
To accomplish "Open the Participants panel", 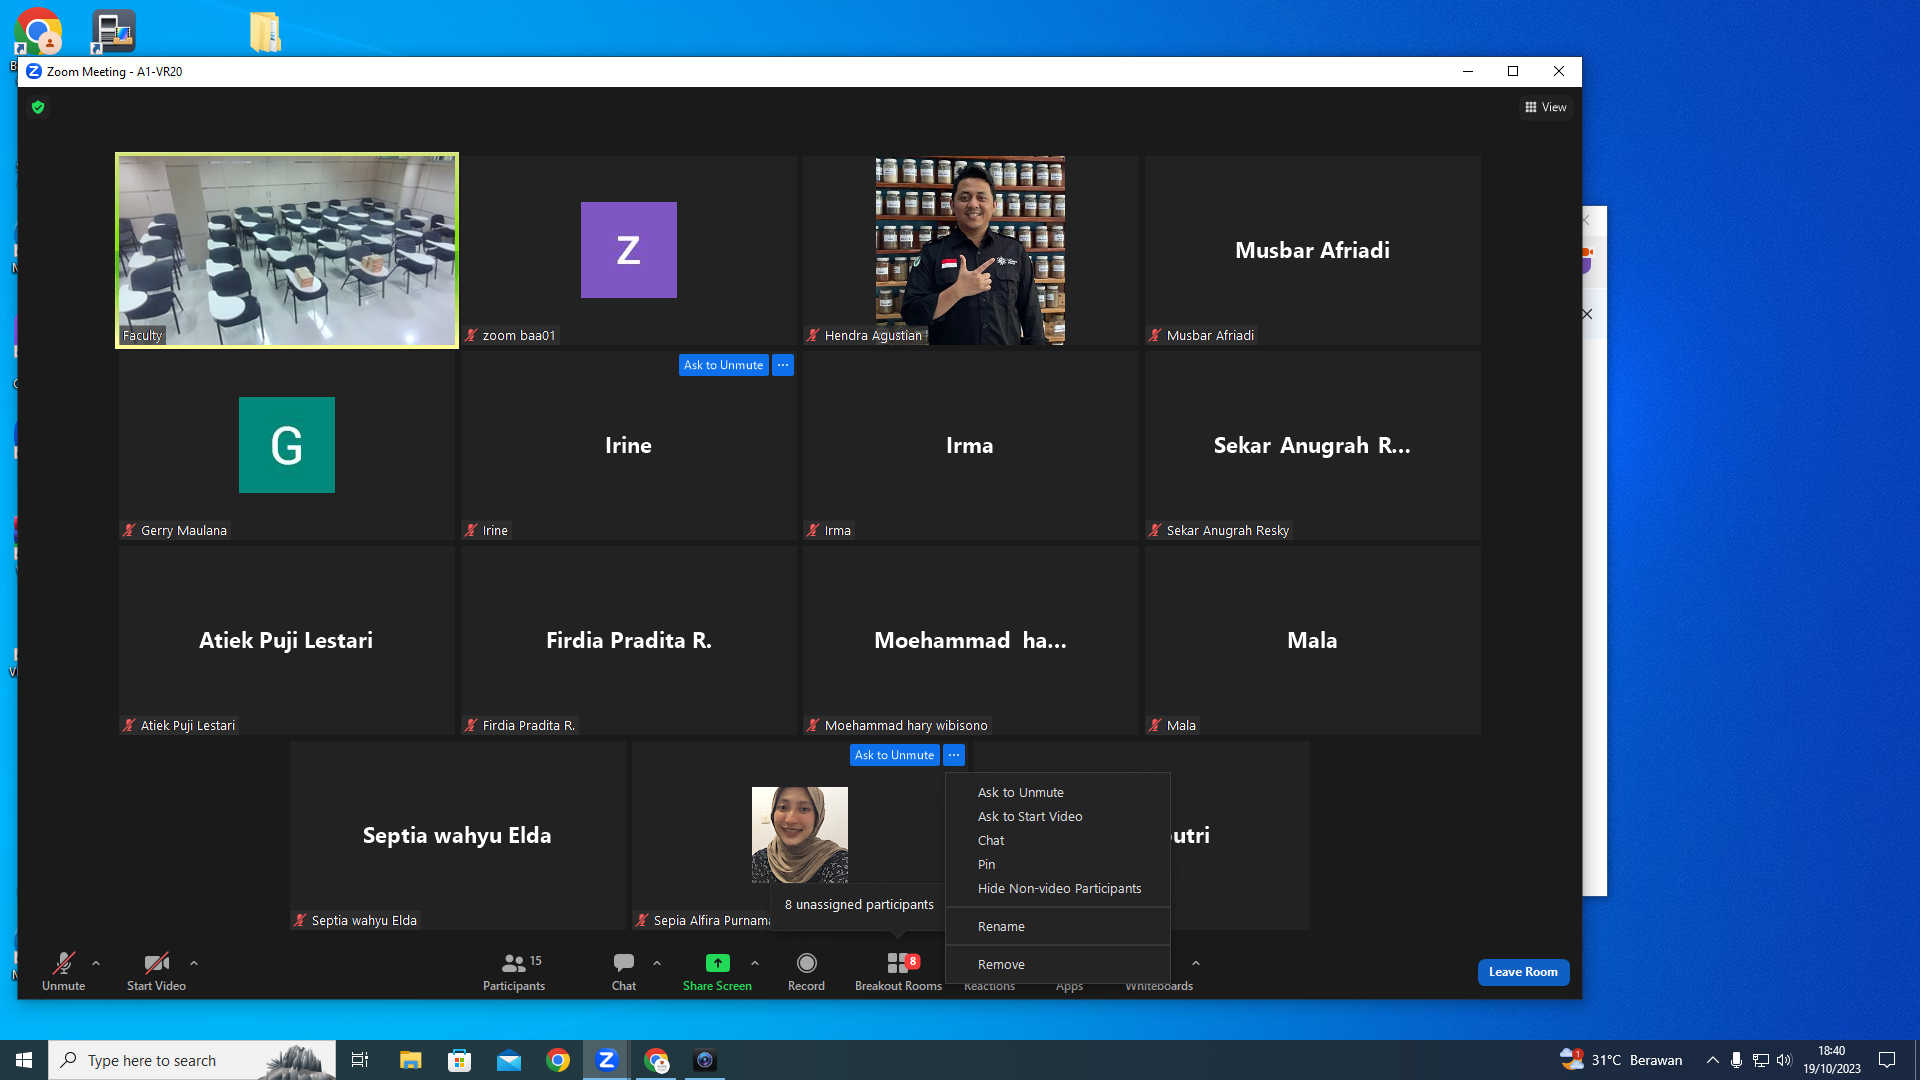I will coord(514,971).
